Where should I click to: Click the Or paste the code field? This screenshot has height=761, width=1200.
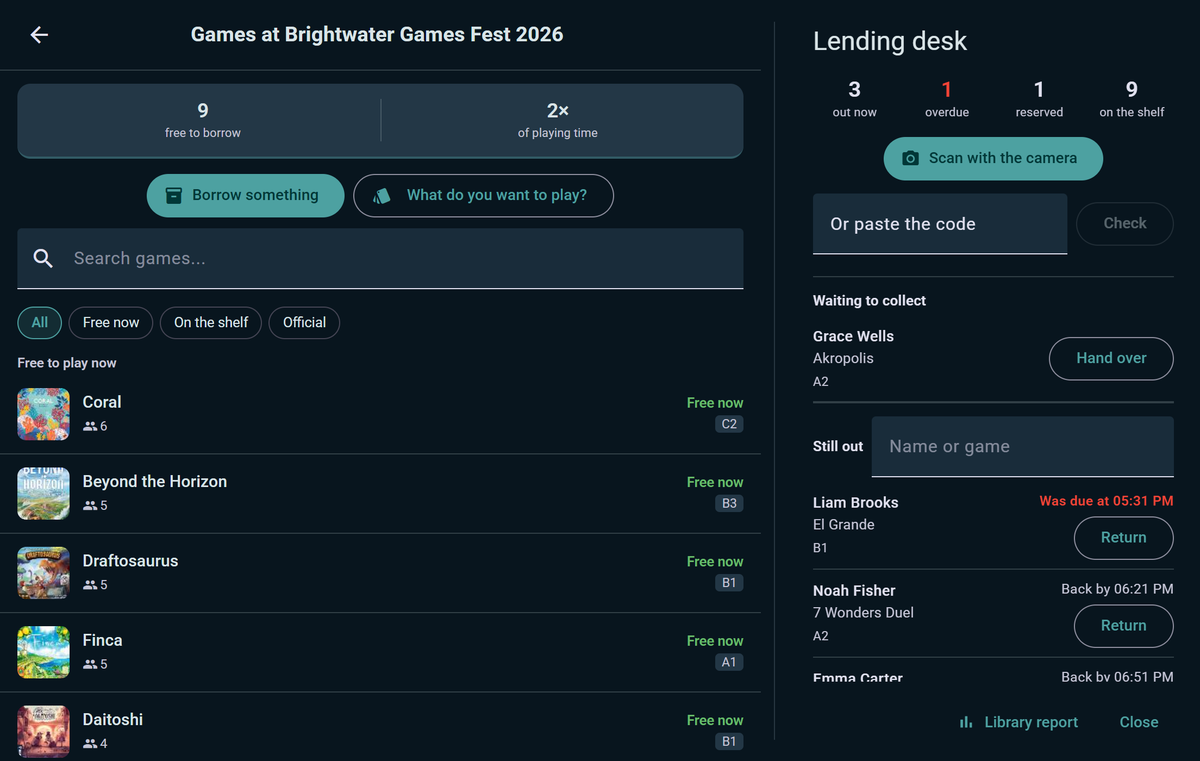pyautogui.click(x=940, y=224)
